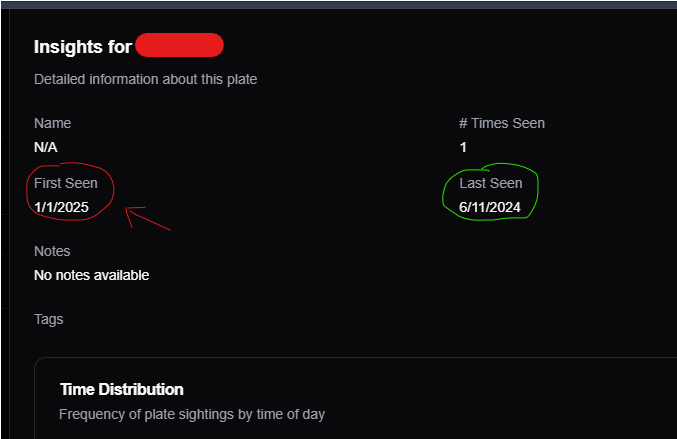Screen dimensions: 677x439
Task: Select 'Detailed information about this plate' subtitle
Action: click(x=146, y=79)
